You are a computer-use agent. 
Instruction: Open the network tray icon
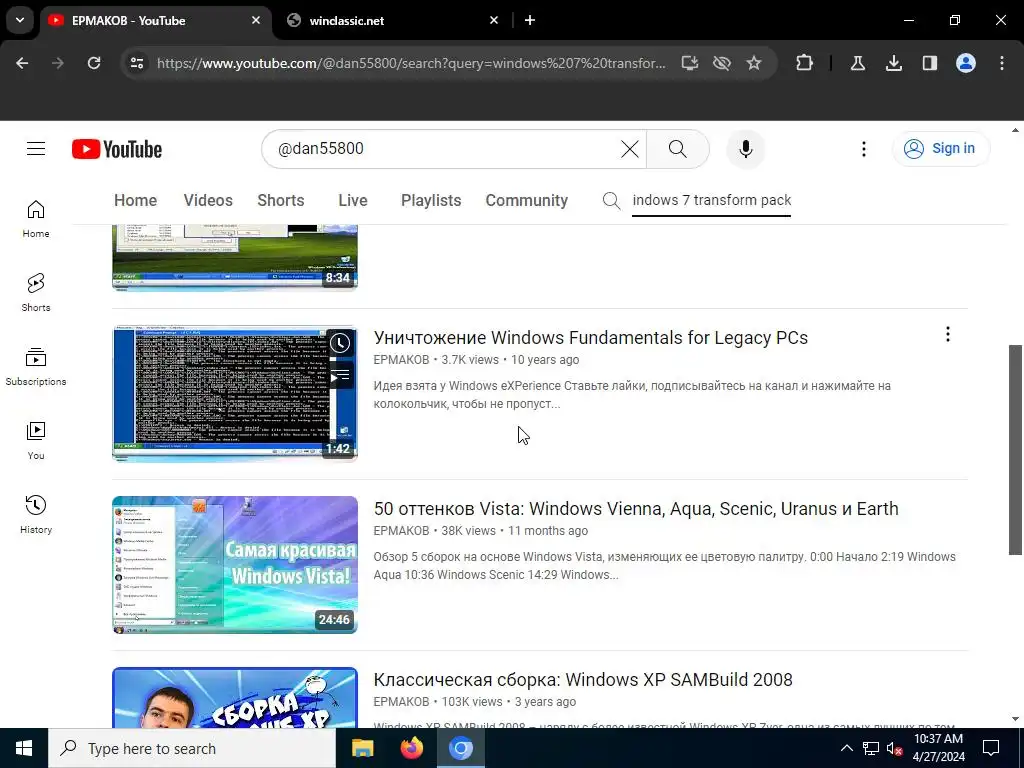[871, 748]
